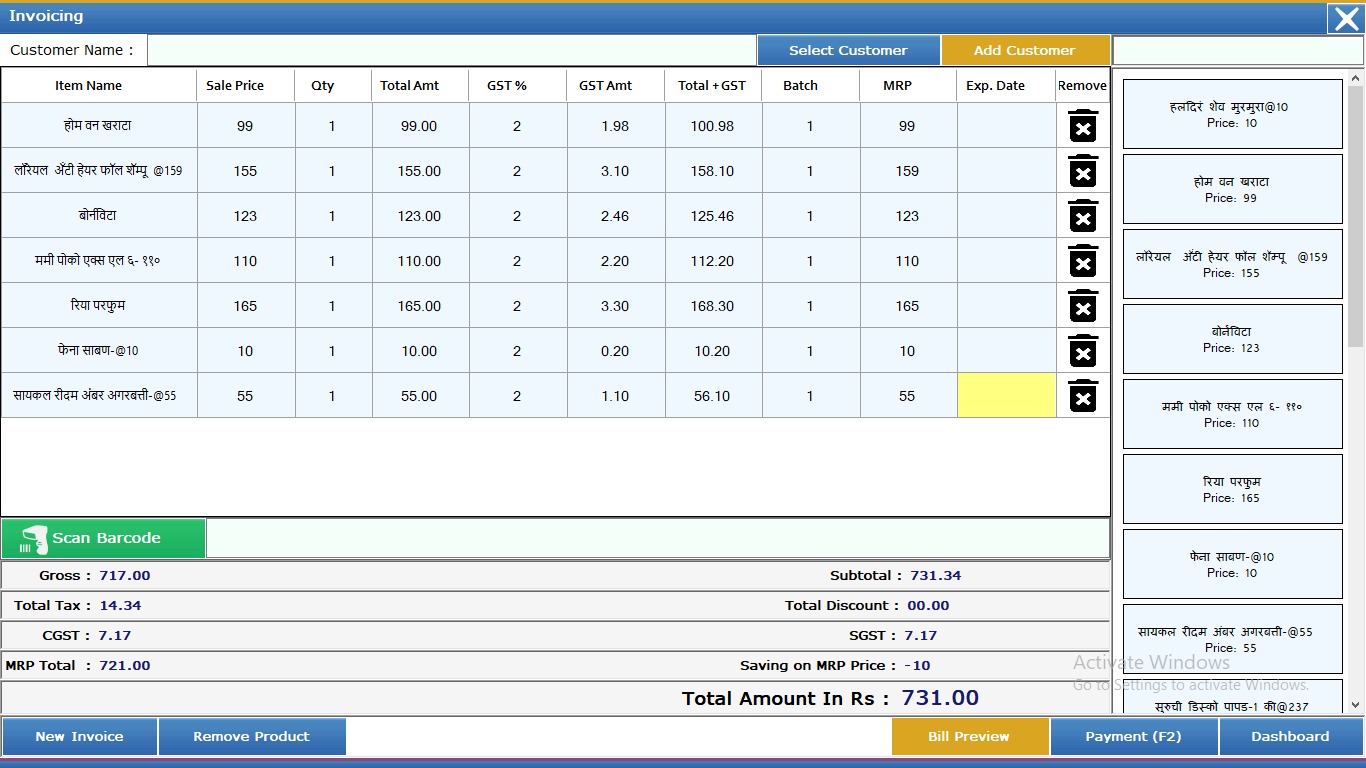This screenshot has height=768, width=1366.
Task: Choose product card सायकल रीदम Price 55
Action: click(x=1233, y=639)
